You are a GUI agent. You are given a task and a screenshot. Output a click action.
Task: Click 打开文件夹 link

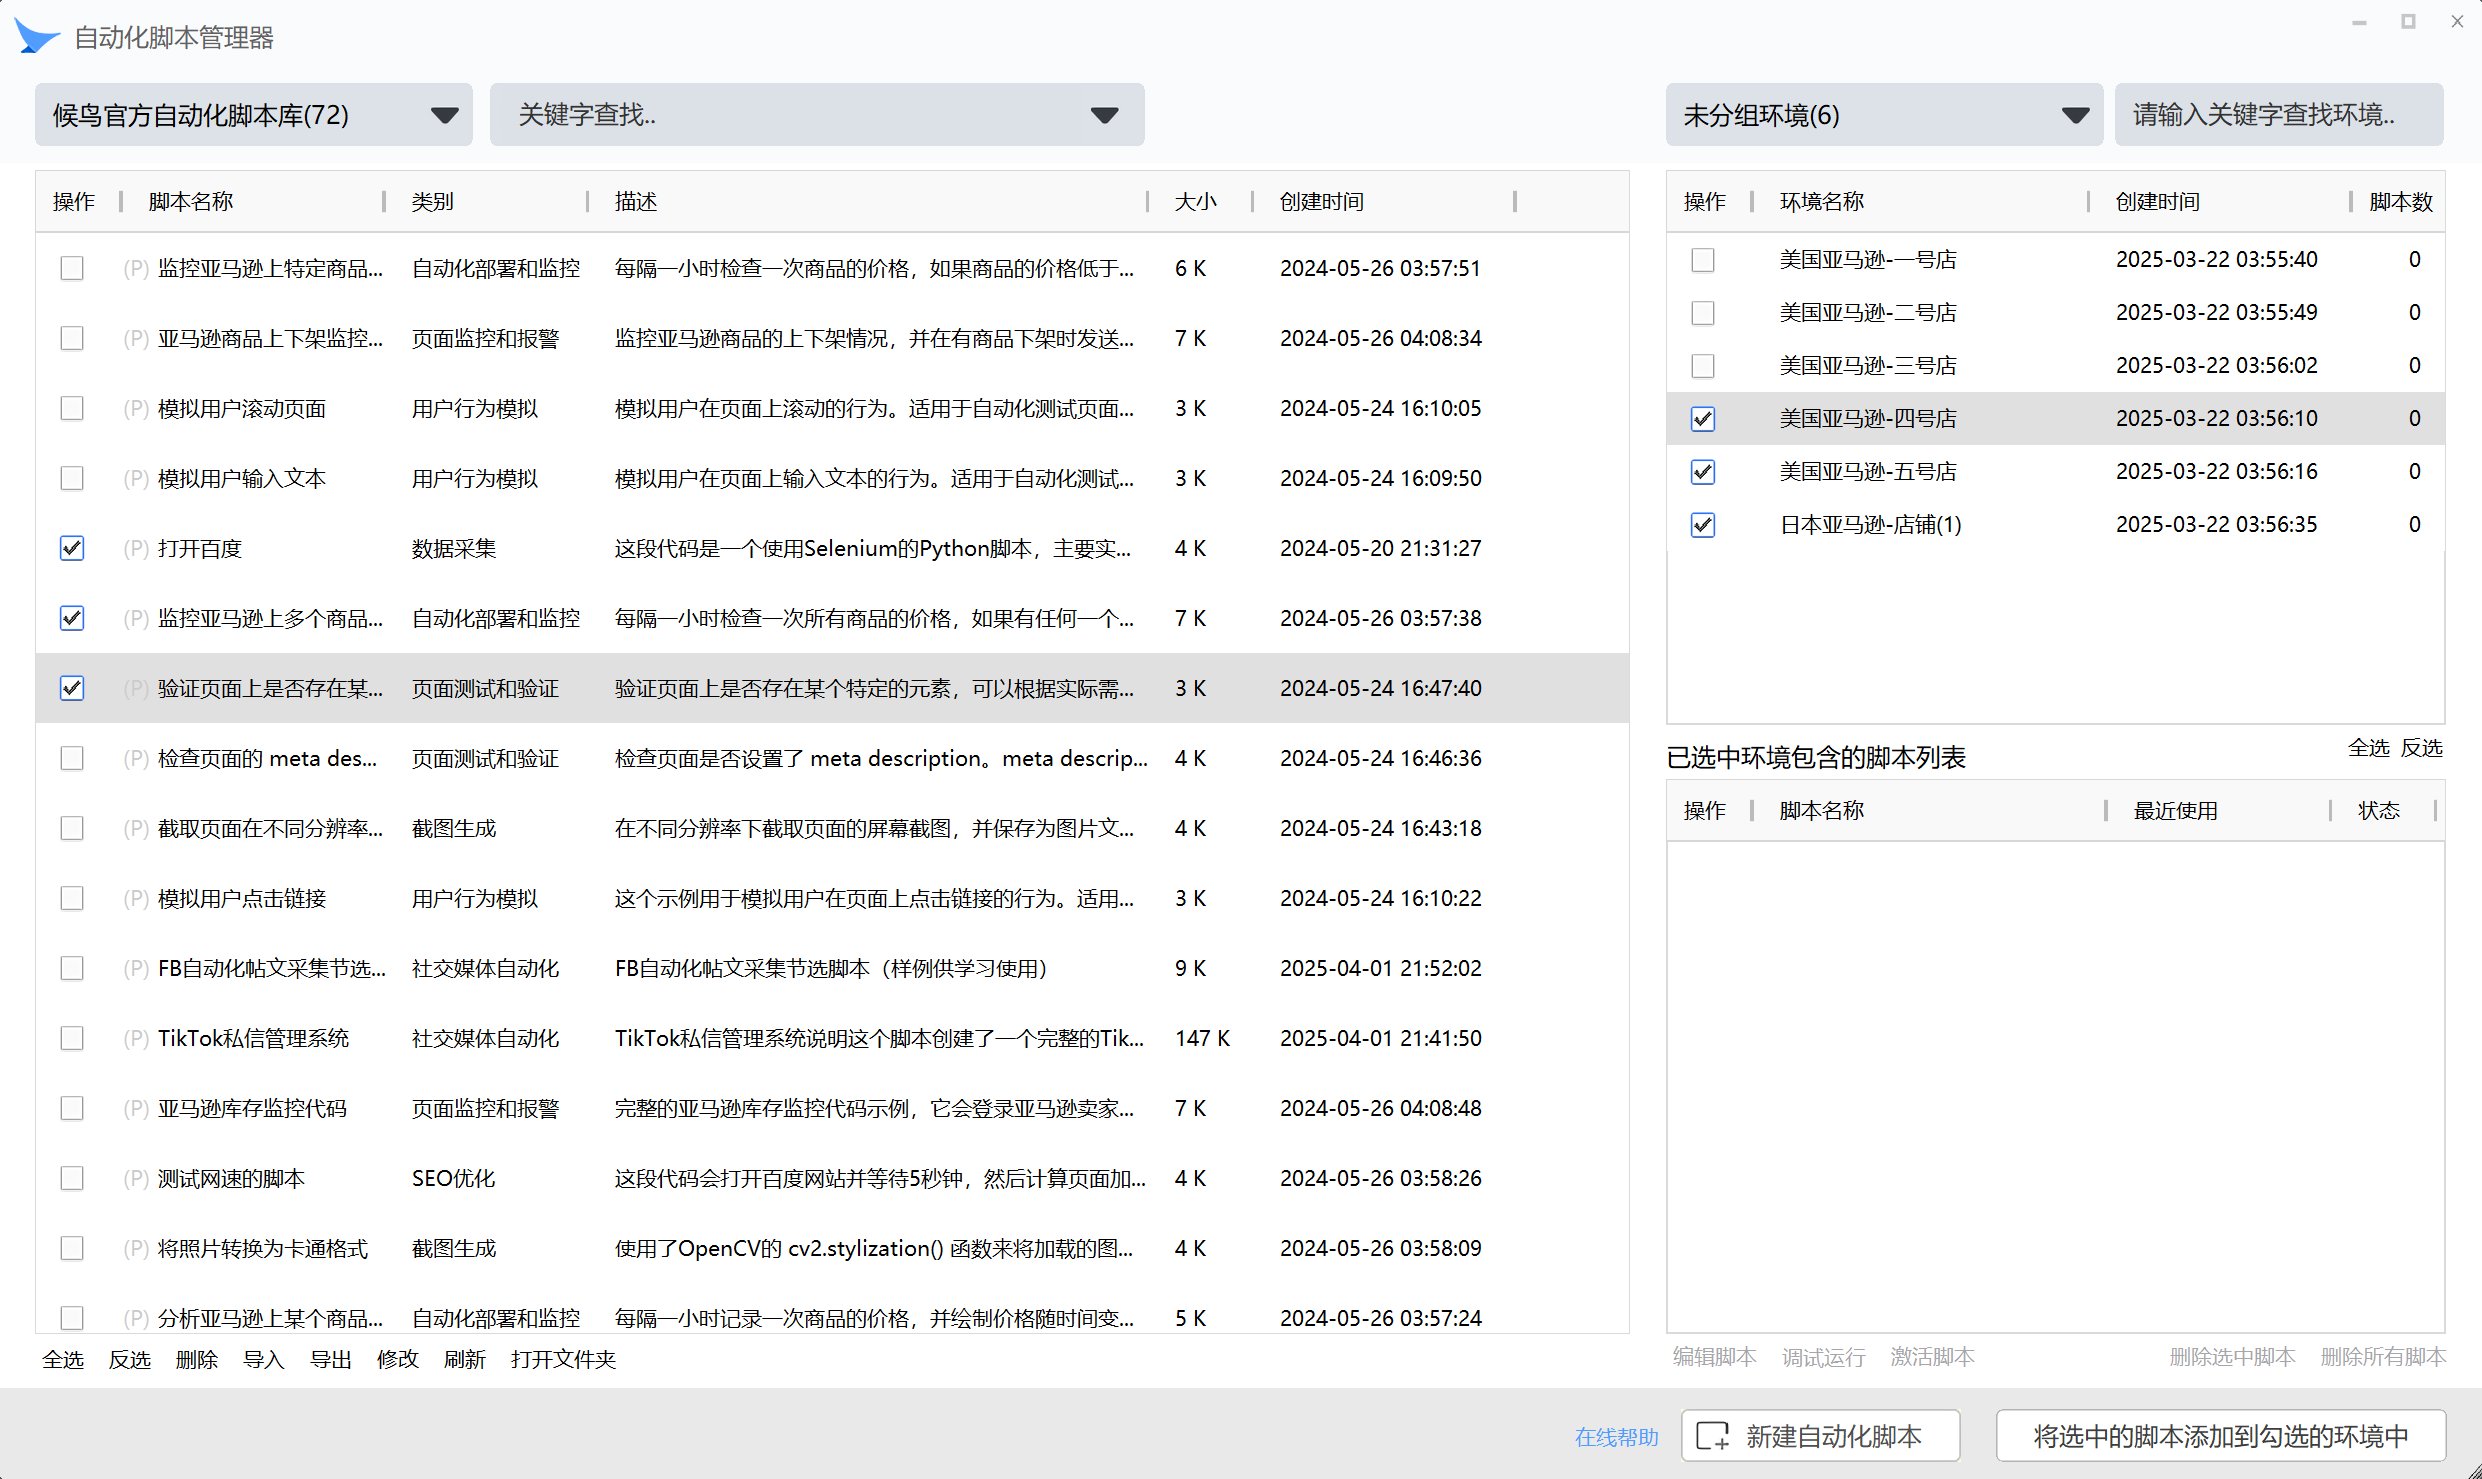pos(563,1359)
